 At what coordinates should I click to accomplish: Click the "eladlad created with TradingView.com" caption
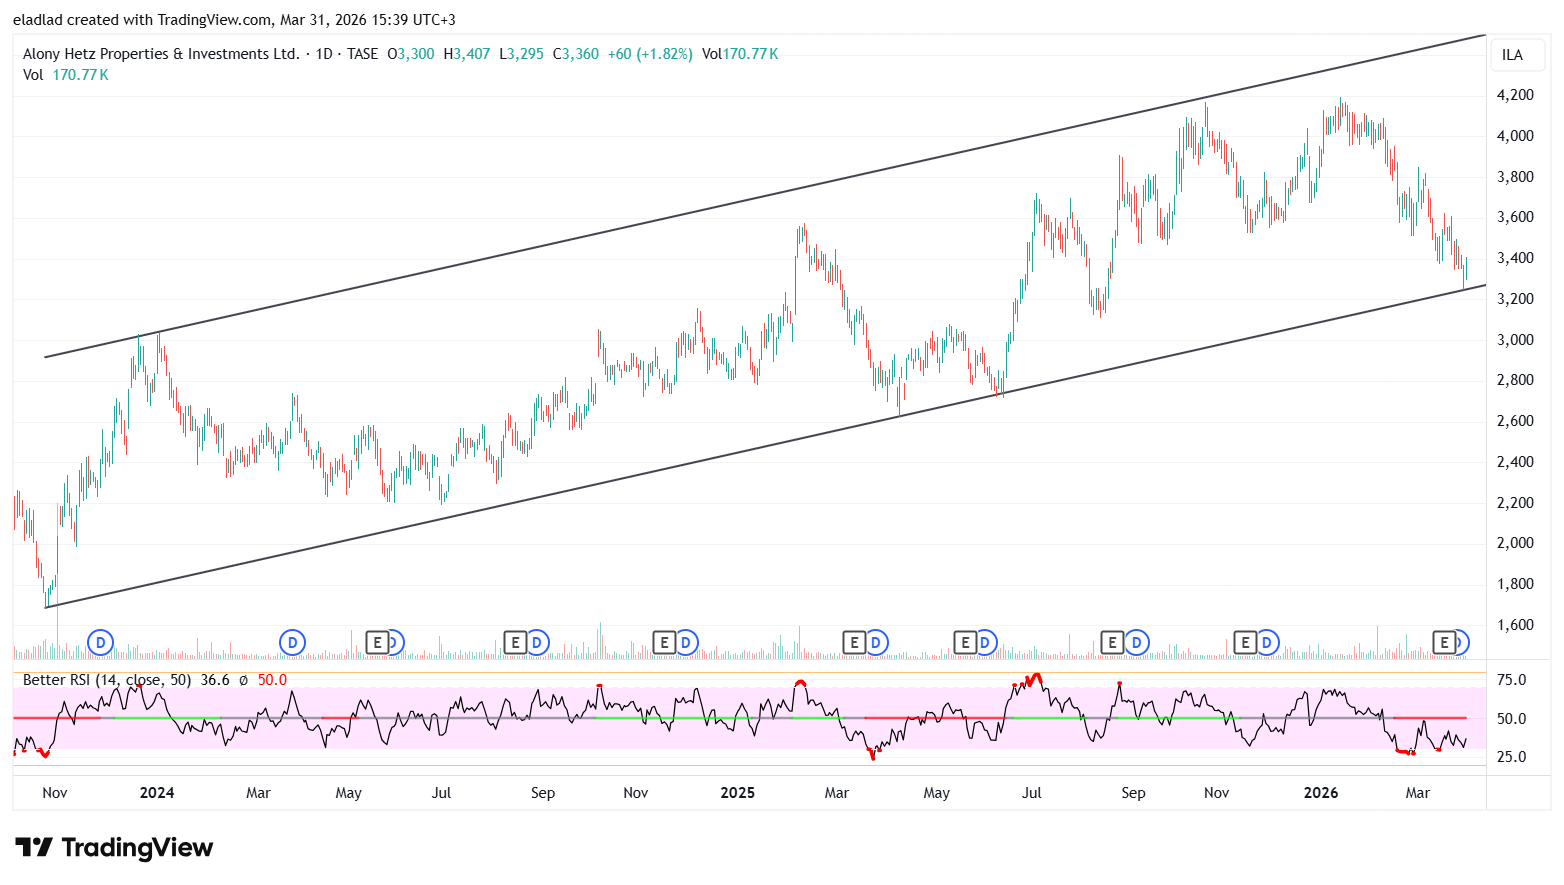click(x=142, y=20)
